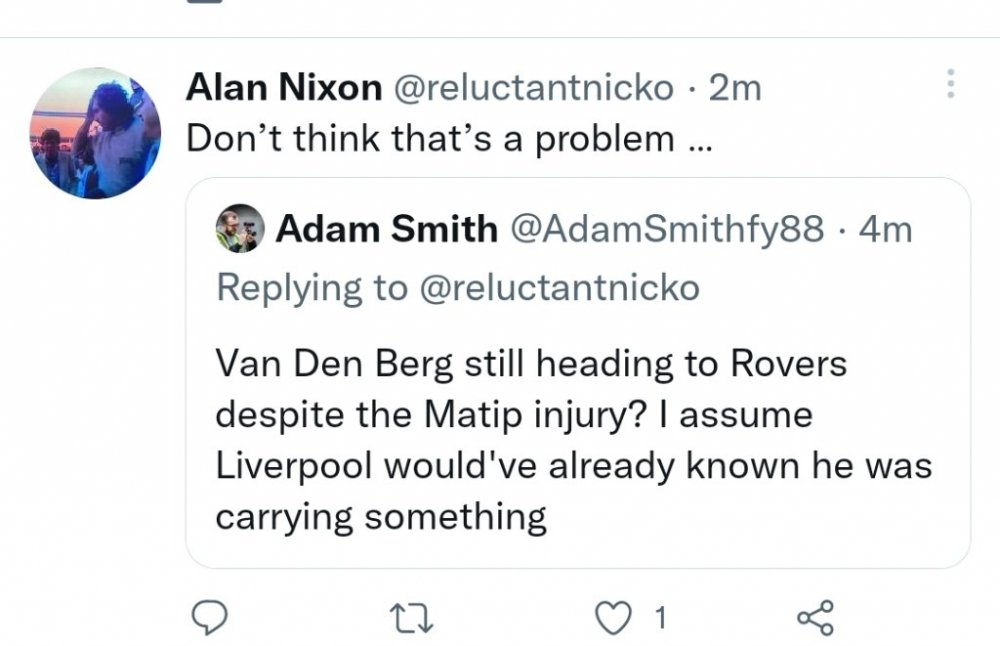Viewport: 1000px width, 646px height.
Task: Click Adam Smith's small avatar in quote
Action: [x=239, y=230]
